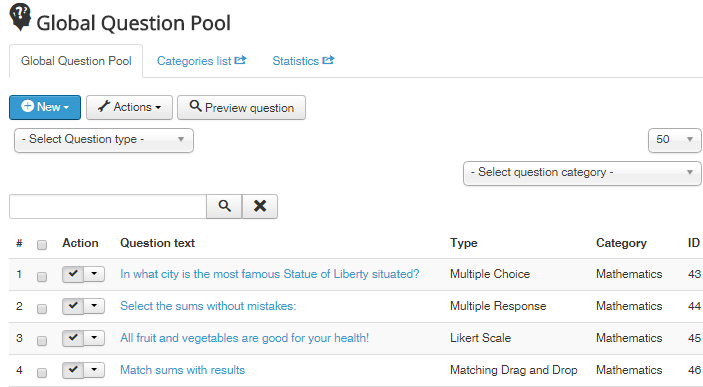Viewport: 703px width, 387px height.
Task: Click the 'Likert Scale' type cell
Action: pos(481,338)
